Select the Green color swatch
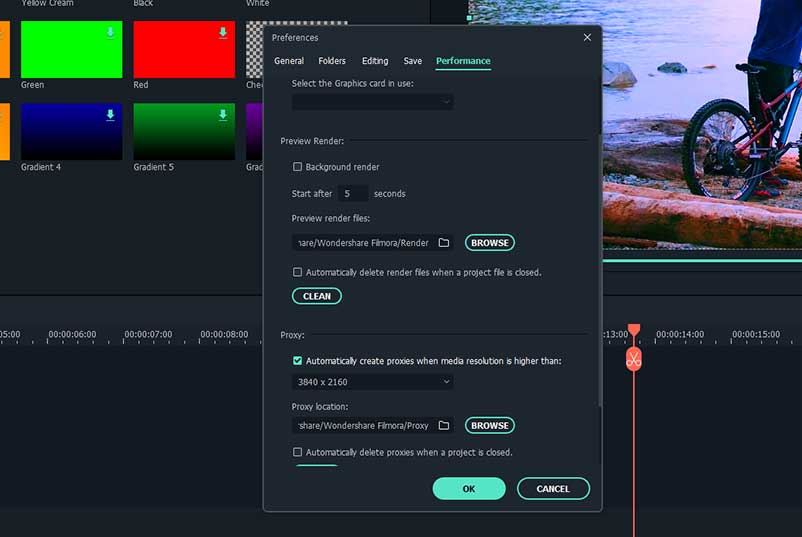This screenshot has width=802, height=537. coord(72,50)
